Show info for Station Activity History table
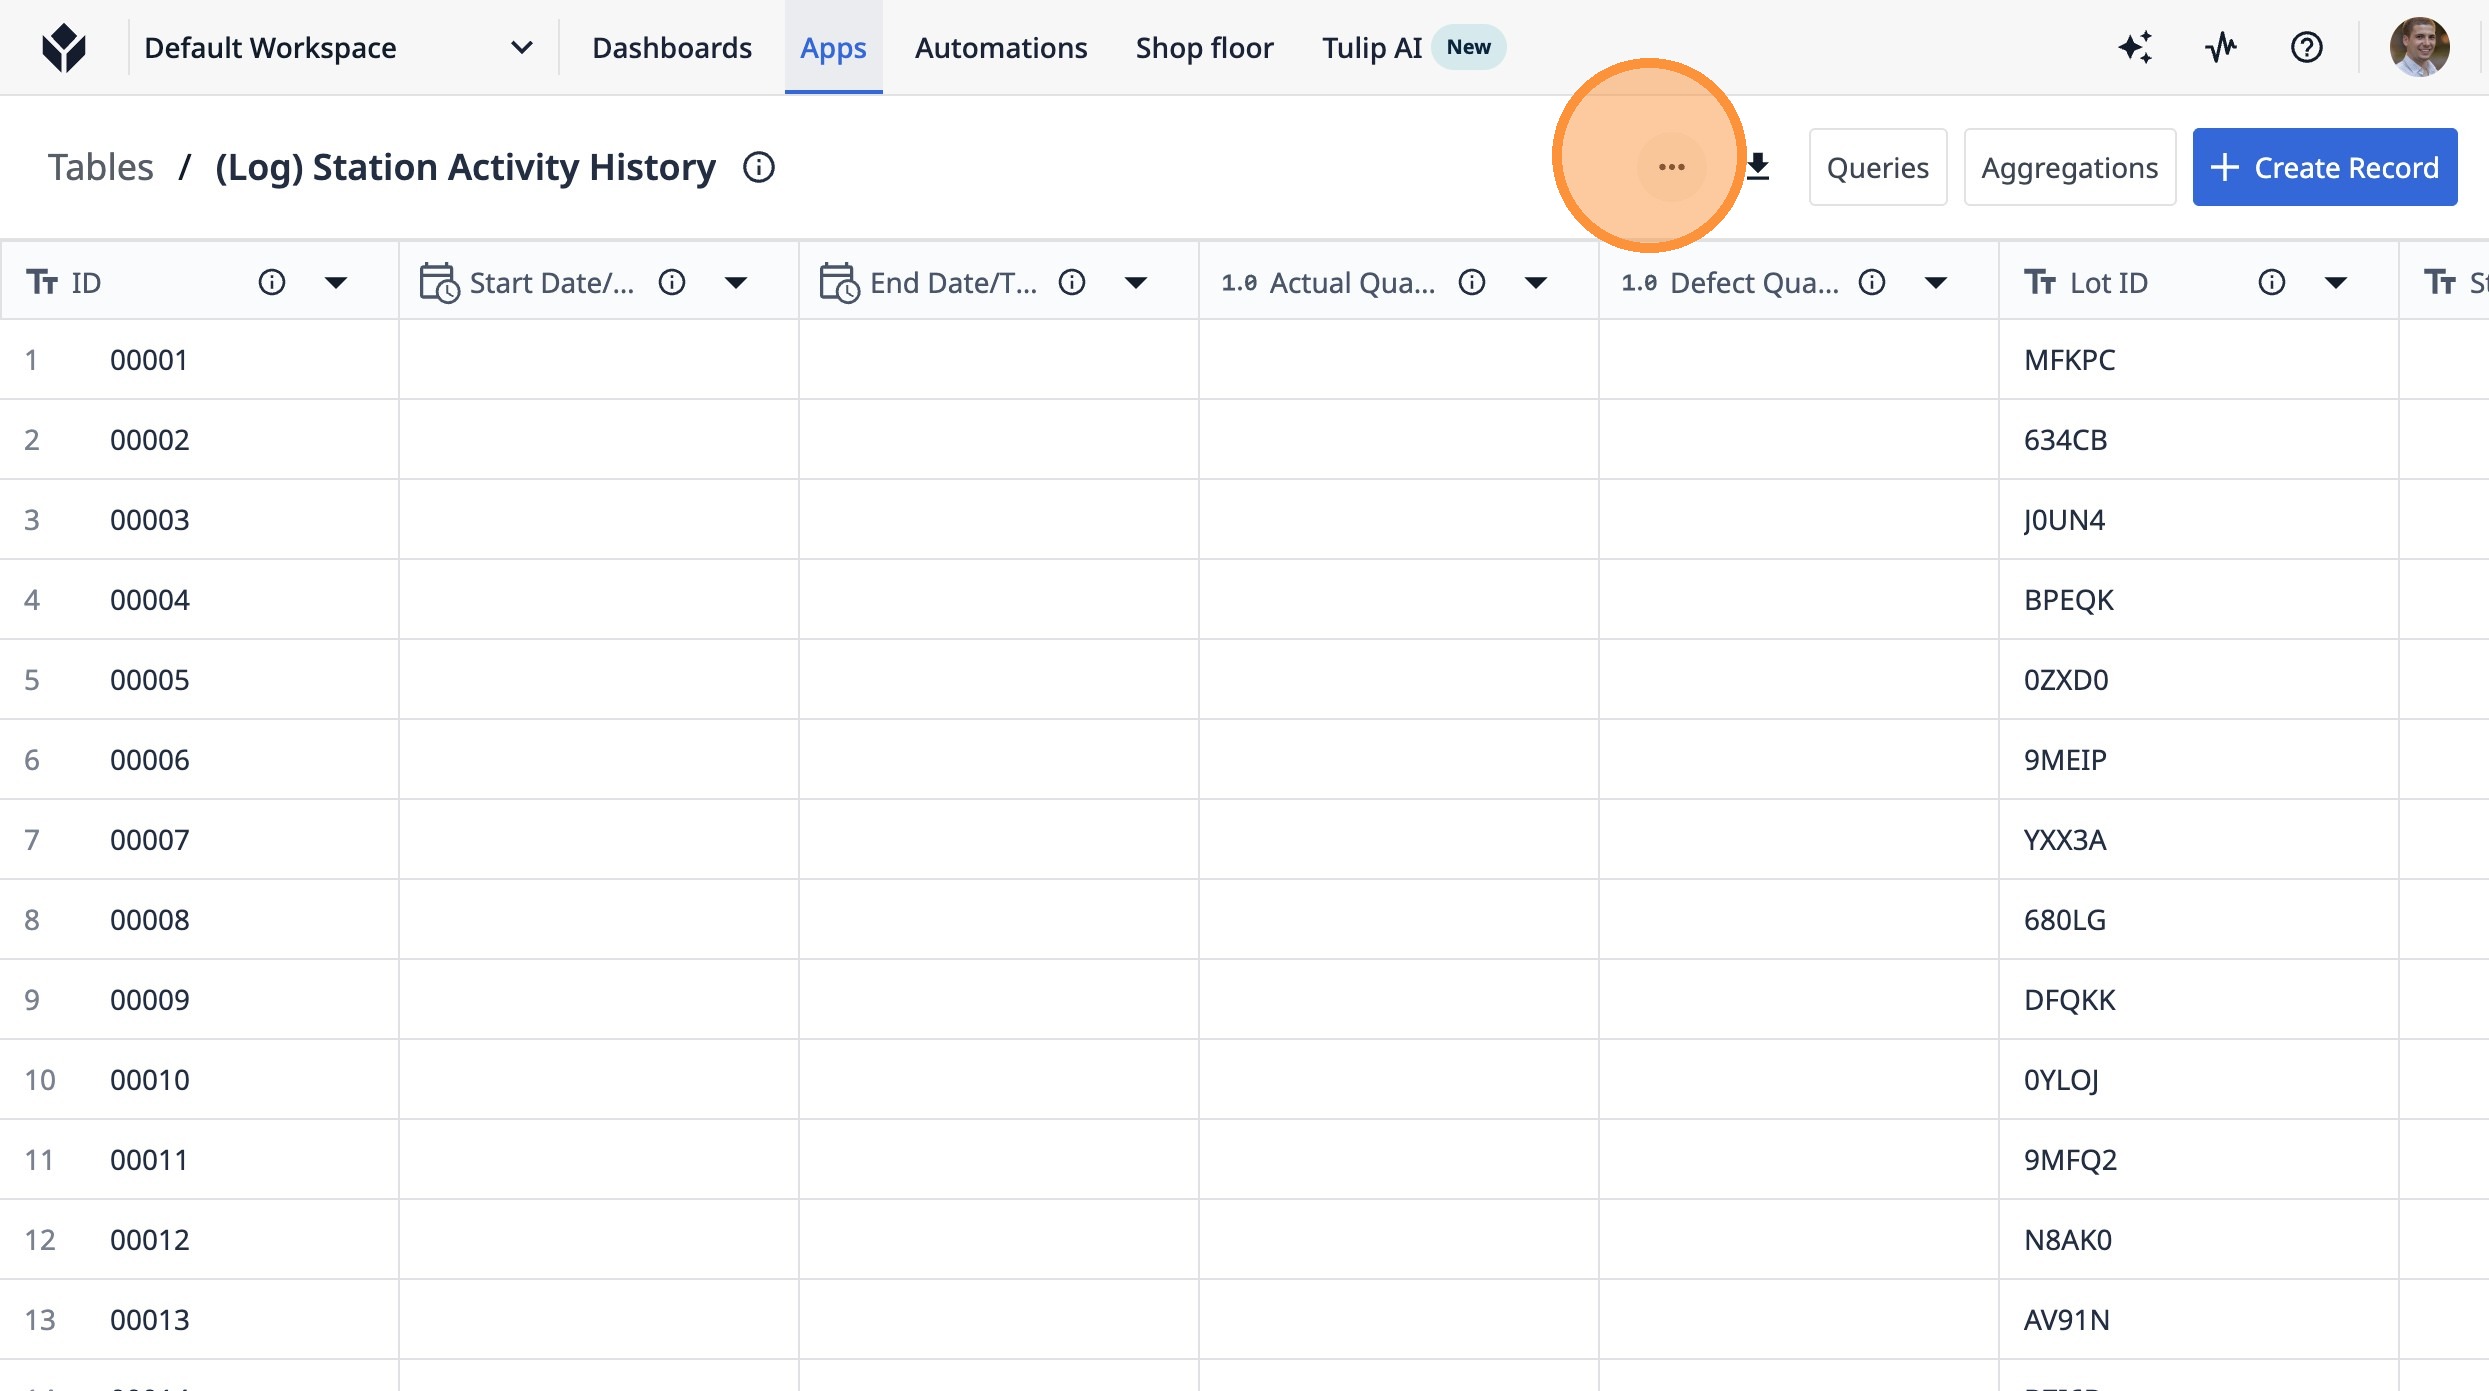 759,167
